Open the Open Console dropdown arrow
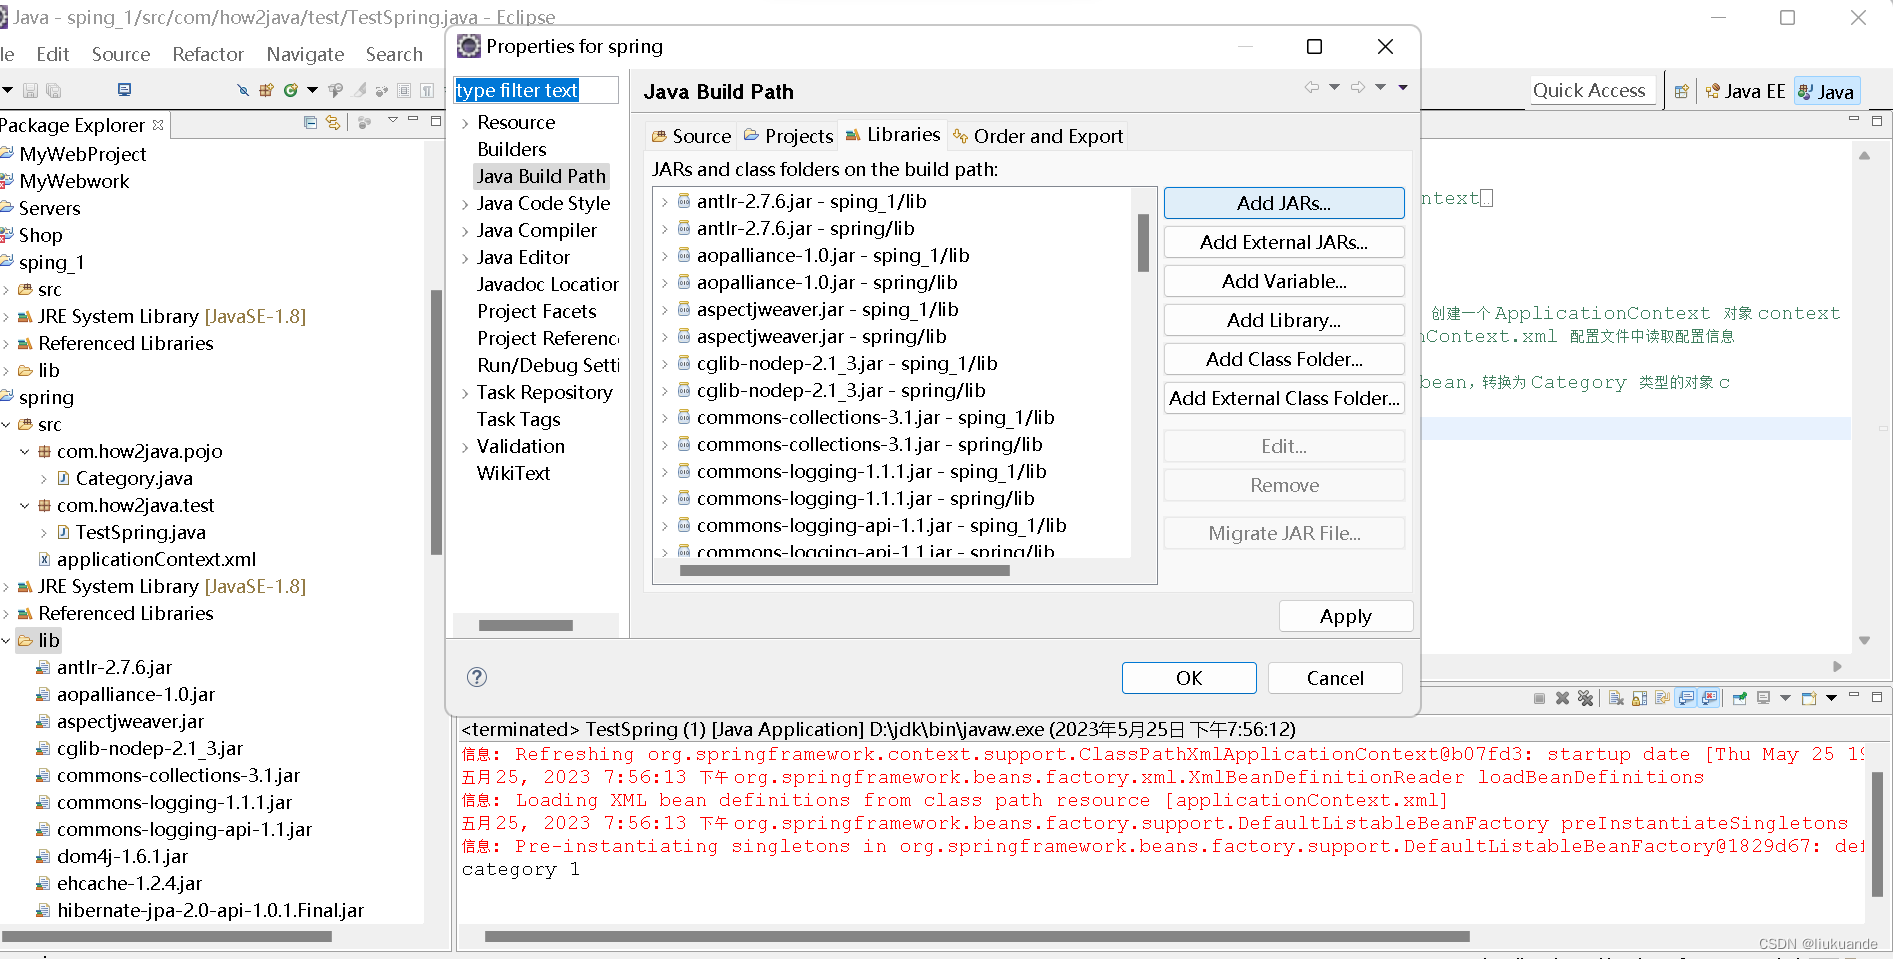 pyautogui.click(x=1831, y=698)
